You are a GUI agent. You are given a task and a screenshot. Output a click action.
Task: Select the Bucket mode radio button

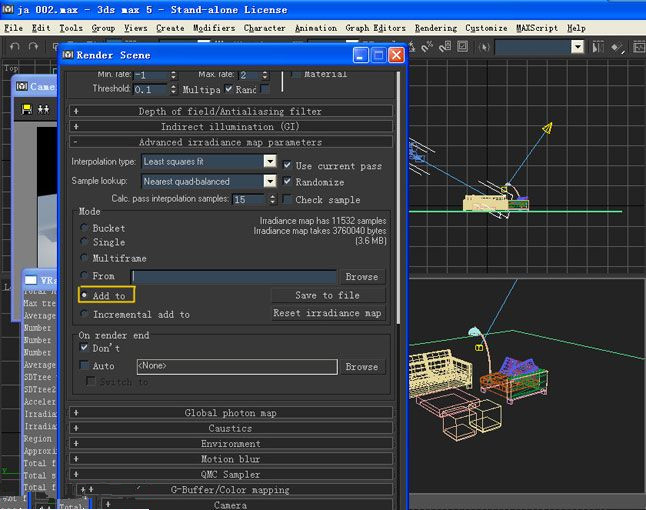point(84,227)
